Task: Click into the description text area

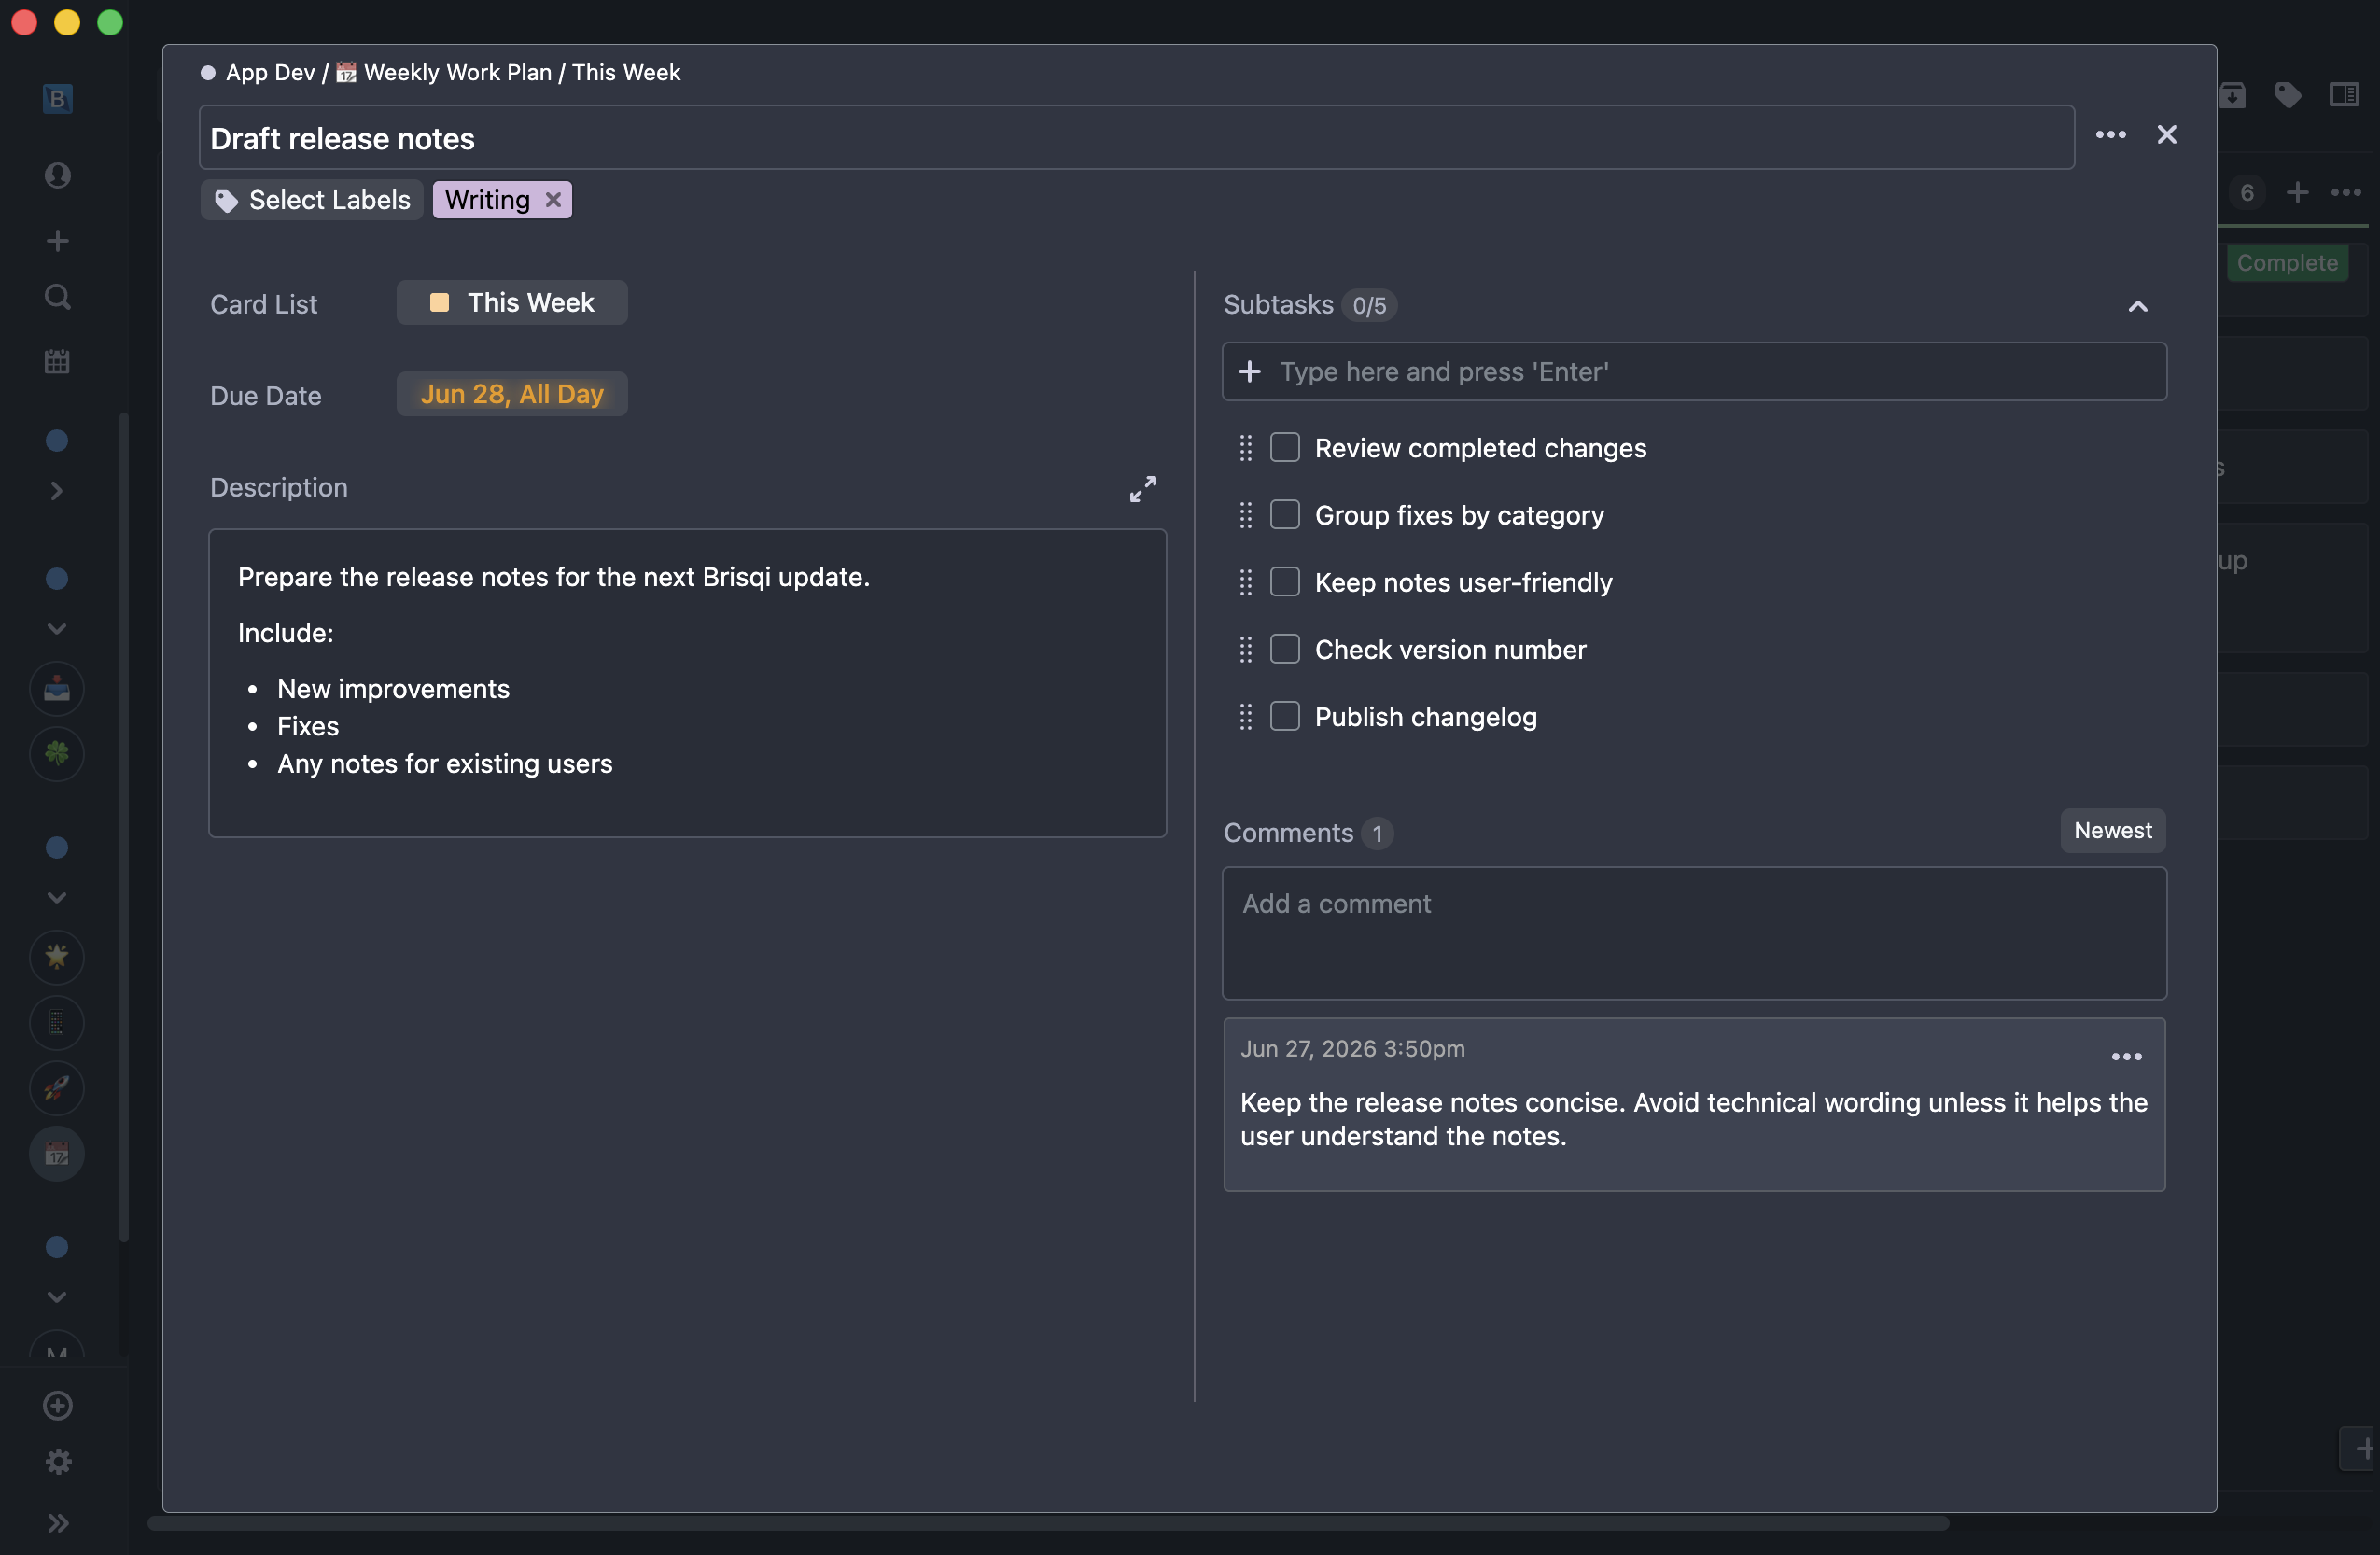Action: pyautogui.click(x=688, y=683)
